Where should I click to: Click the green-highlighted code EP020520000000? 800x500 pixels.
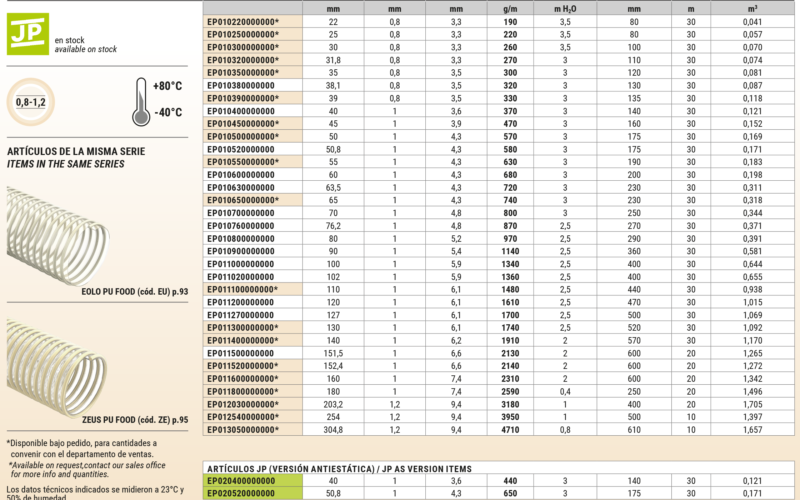point(240,493)
